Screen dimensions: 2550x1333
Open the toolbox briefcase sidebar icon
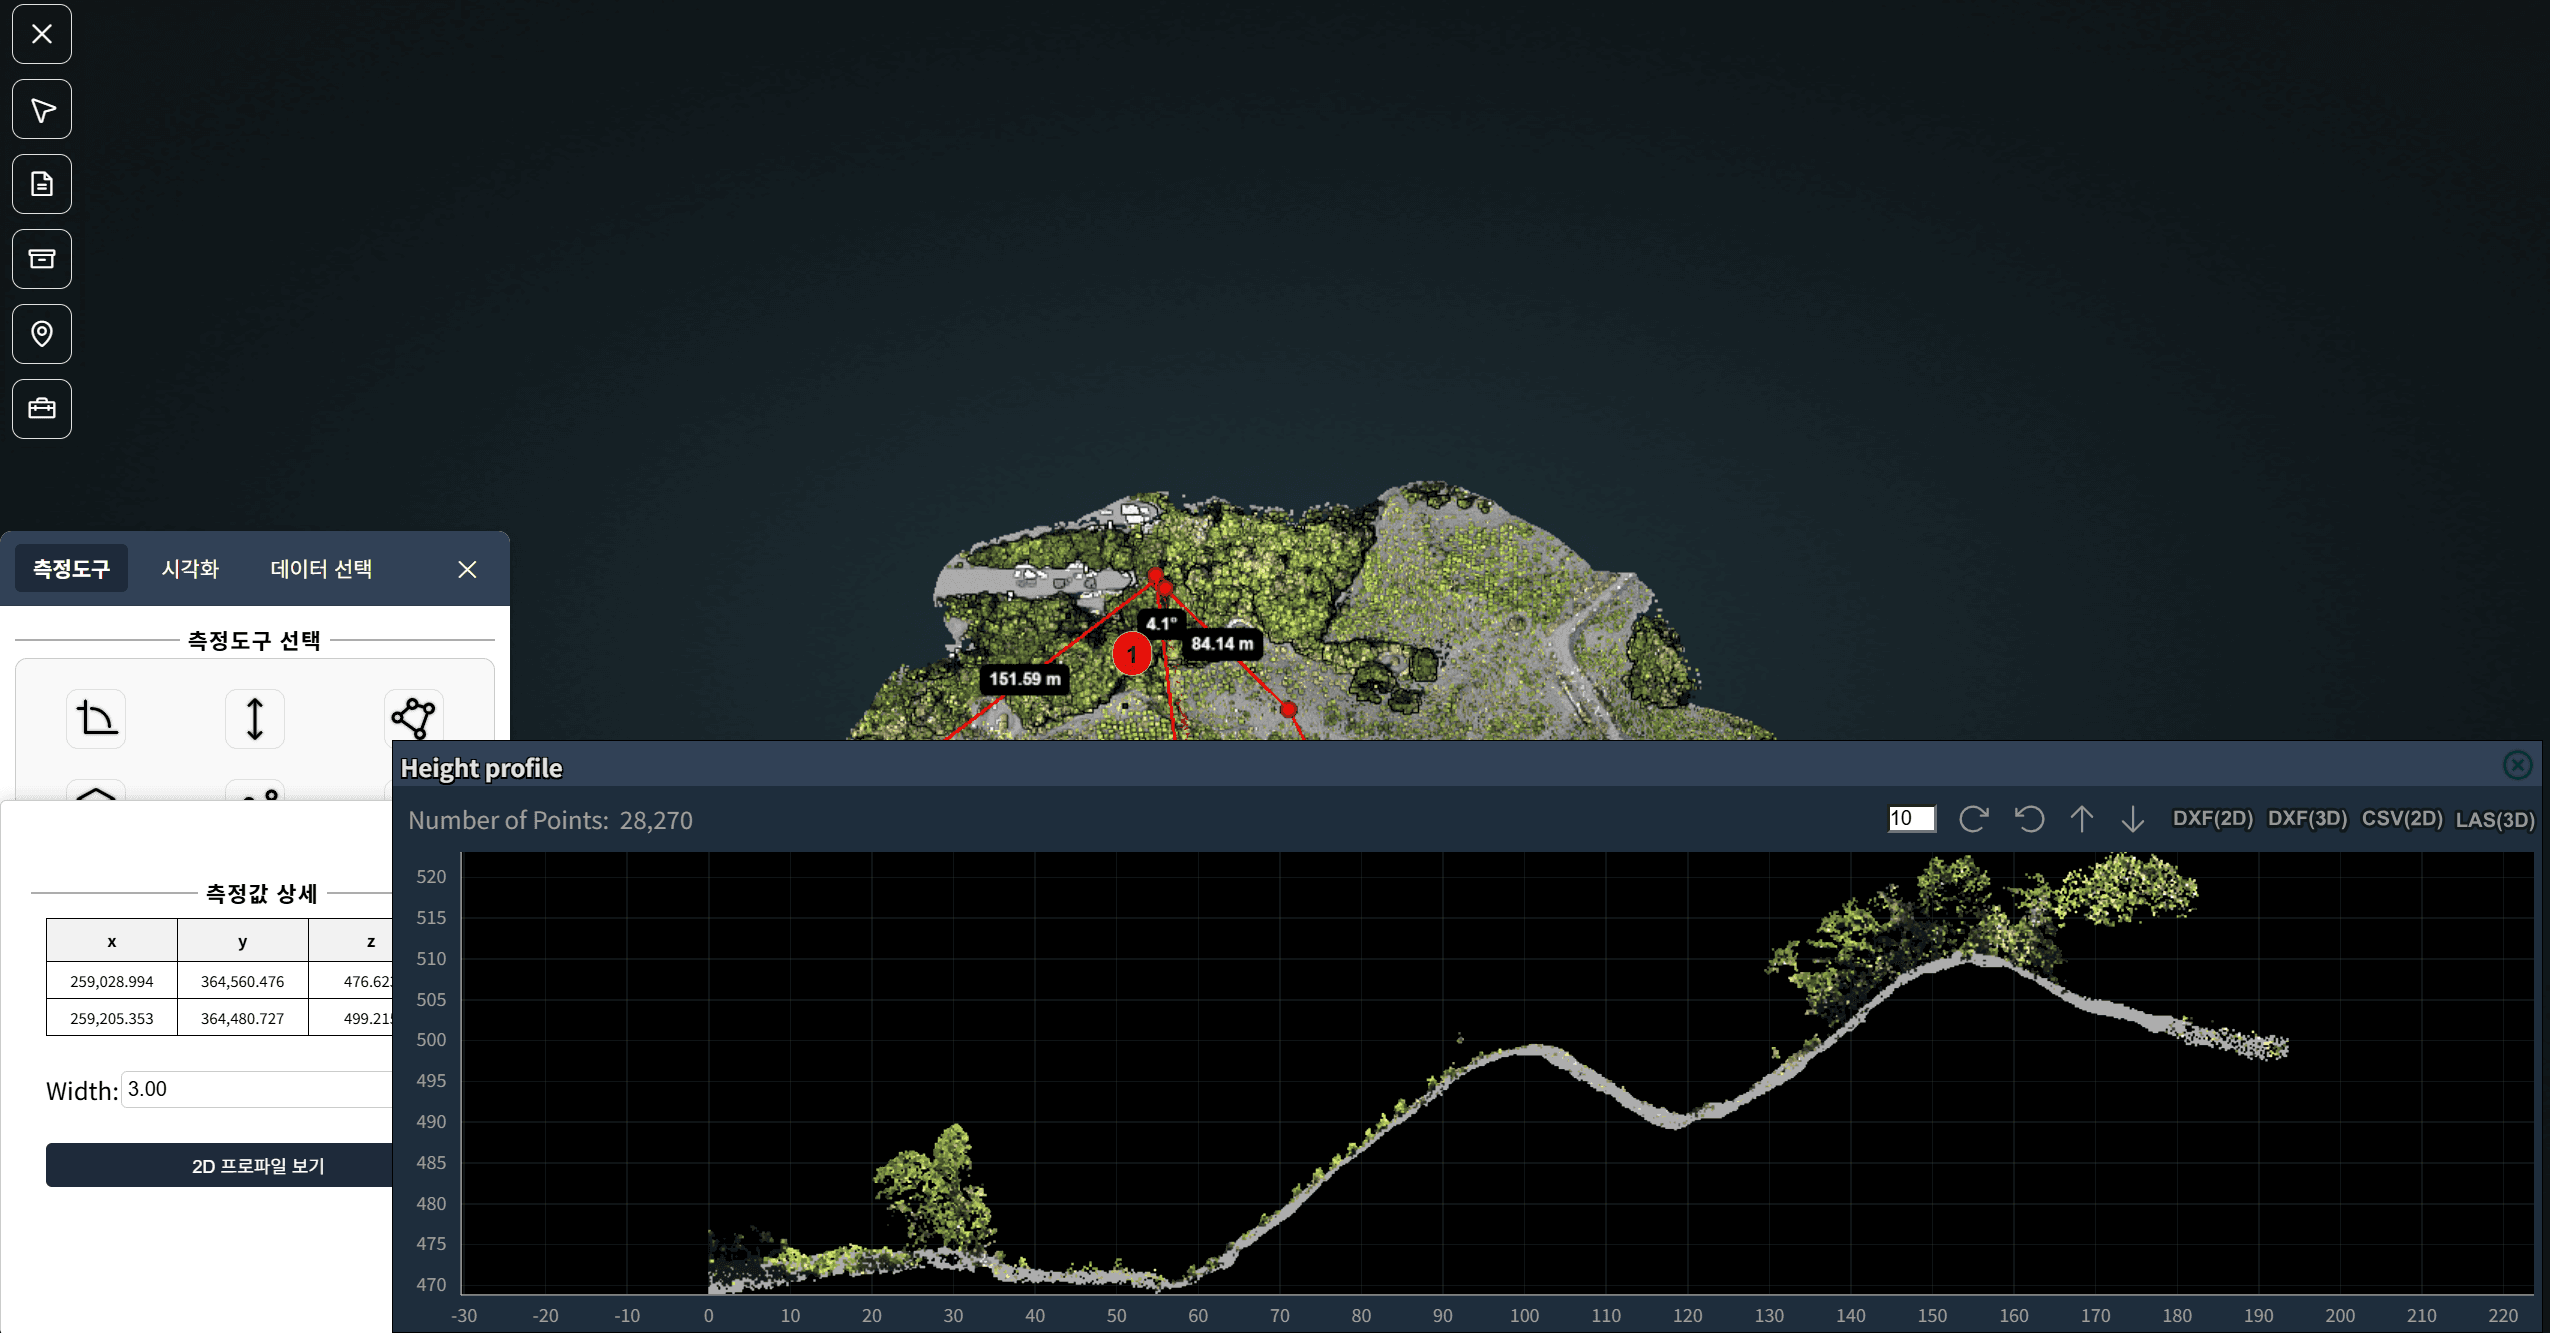42,409
